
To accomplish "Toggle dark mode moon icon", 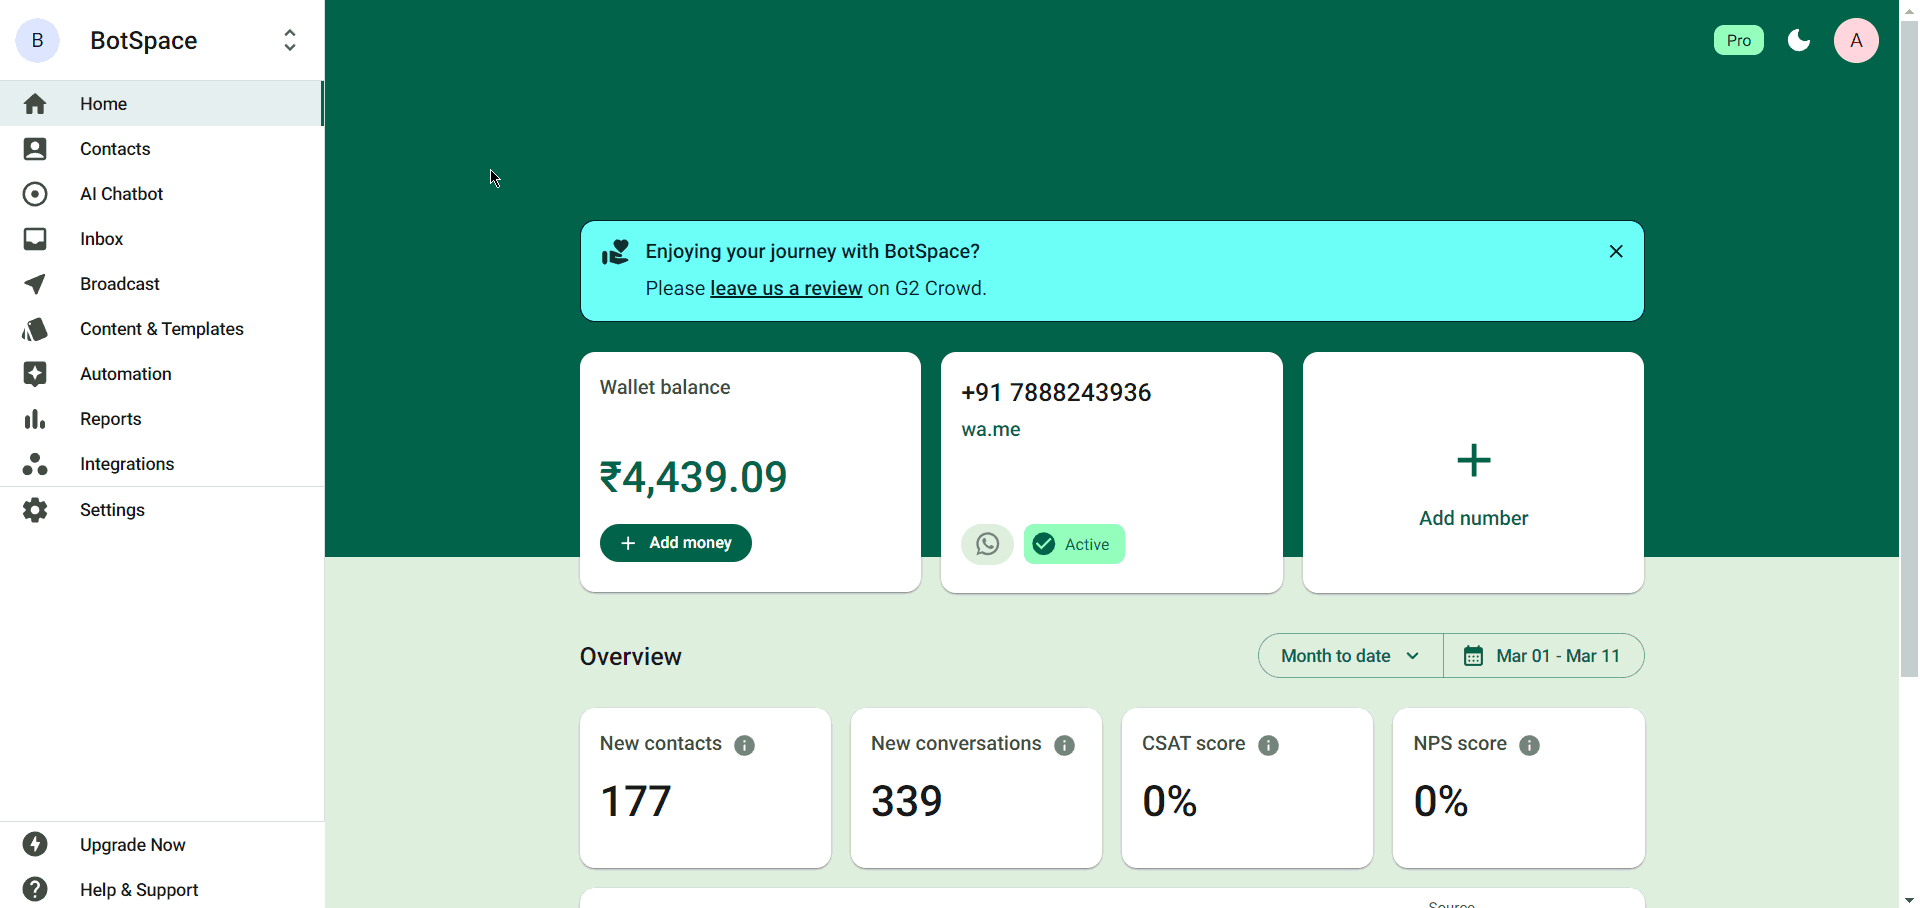I will (1799, 40).
